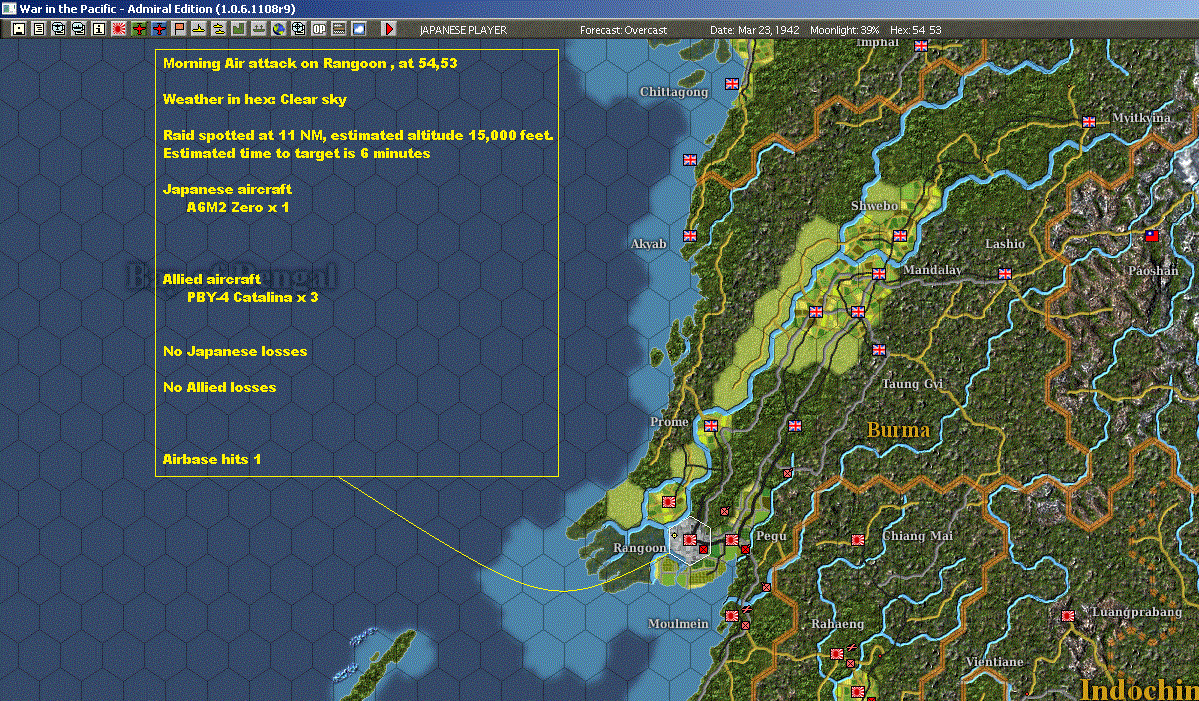Select the Japanese flag at Rangoon hex
Screen dimensions: 1199x701
pos(690,540)
